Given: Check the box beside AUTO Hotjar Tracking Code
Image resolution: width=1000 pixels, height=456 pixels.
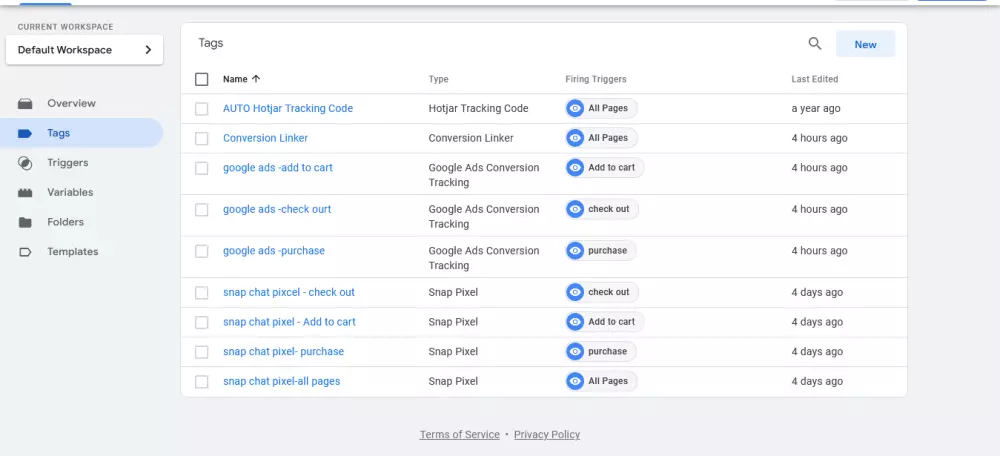Looking at the screenshot, I should tap(202, 109).
